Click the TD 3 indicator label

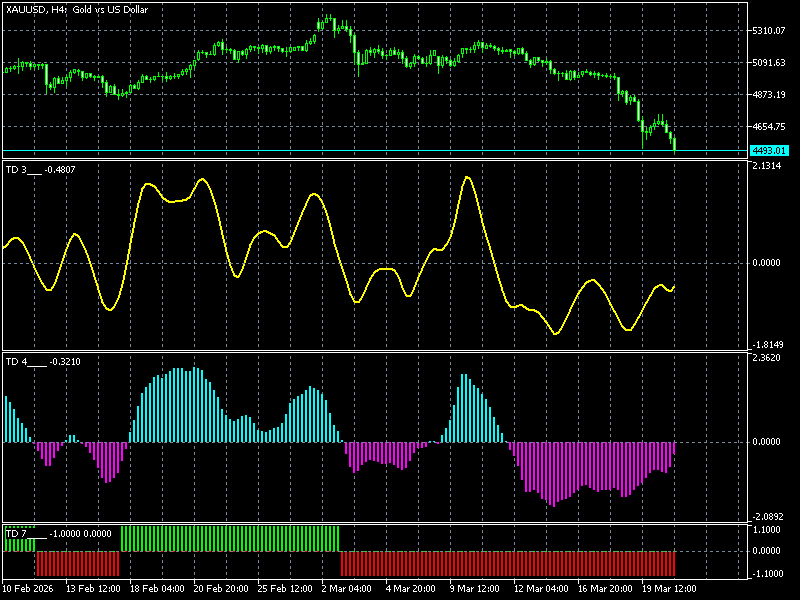pos(40,170)
